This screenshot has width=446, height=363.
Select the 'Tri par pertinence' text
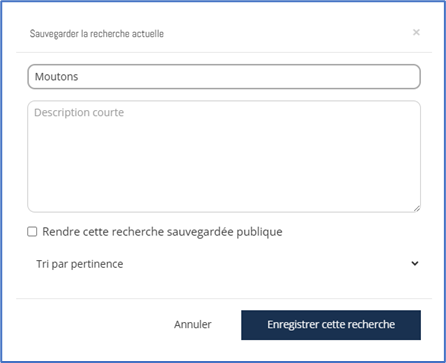click(80, 264)
